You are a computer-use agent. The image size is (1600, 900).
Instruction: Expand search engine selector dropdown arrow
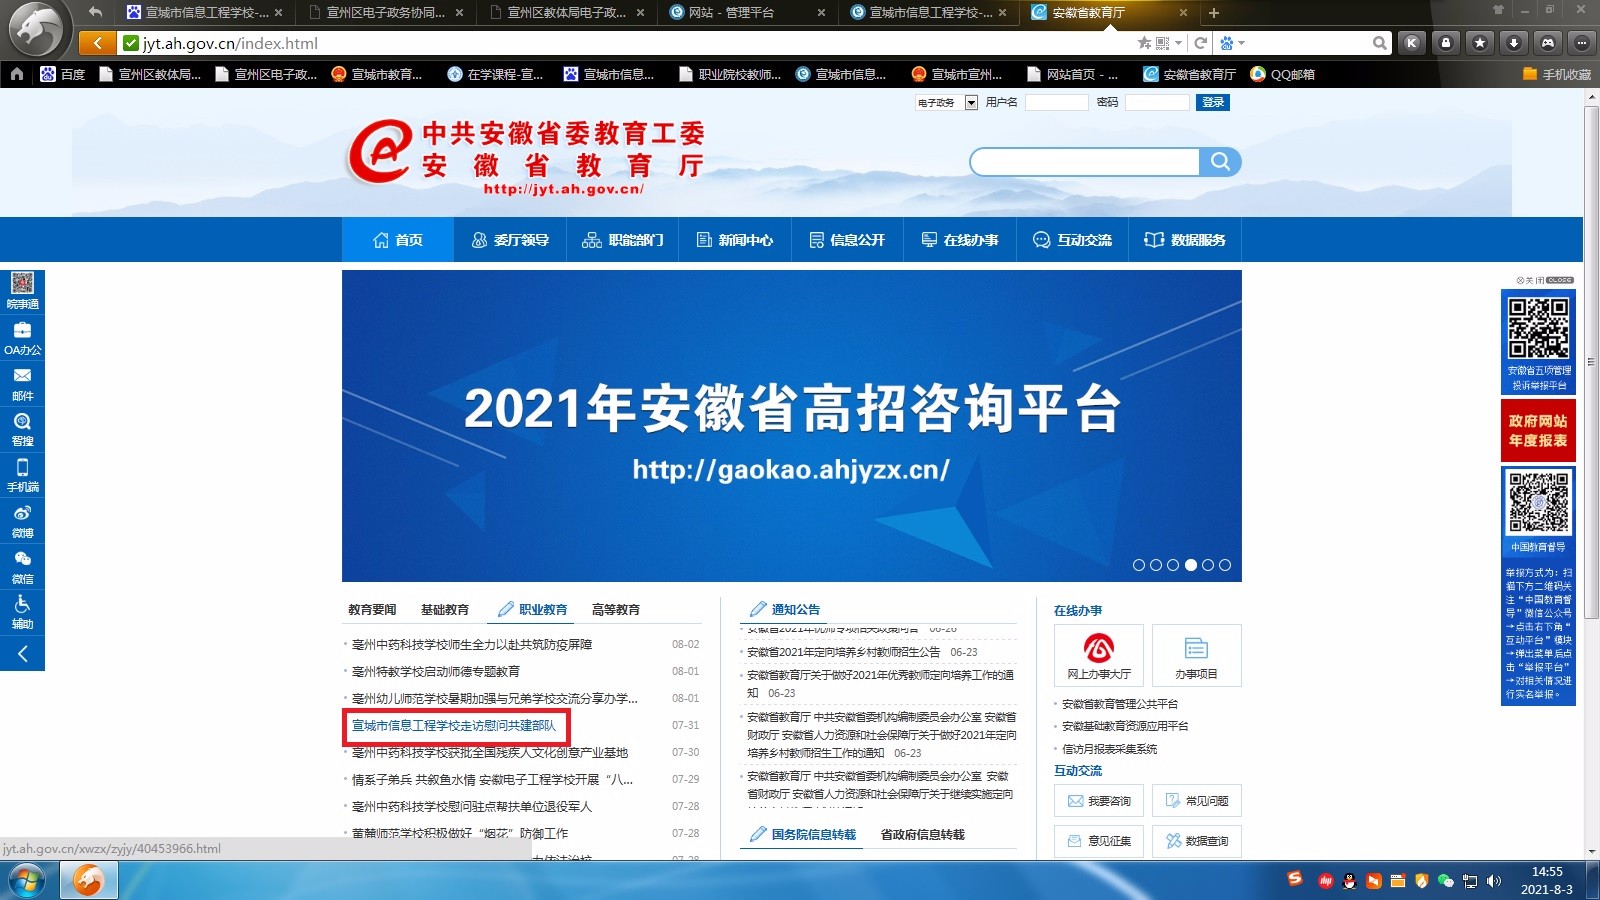tap(1241, 43)
